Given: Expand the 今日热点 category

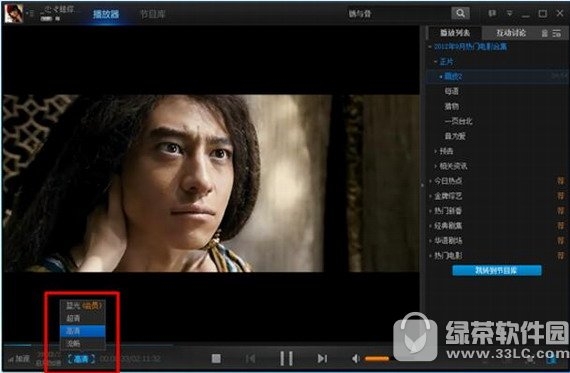Looking at the screenshot, I should pos(448,181).
